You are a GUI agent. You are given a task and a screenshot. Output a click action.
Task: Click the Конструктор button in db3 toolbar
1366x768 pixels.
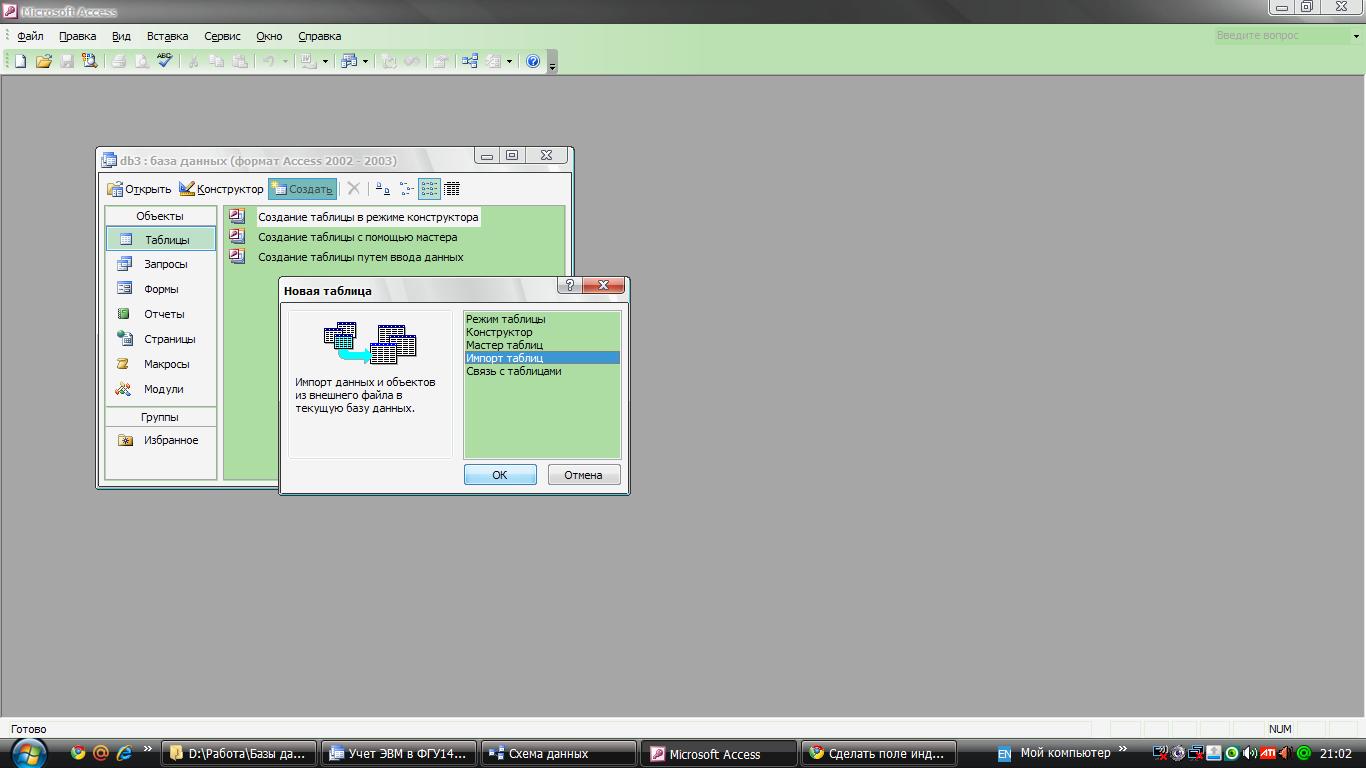pos(221,189)
